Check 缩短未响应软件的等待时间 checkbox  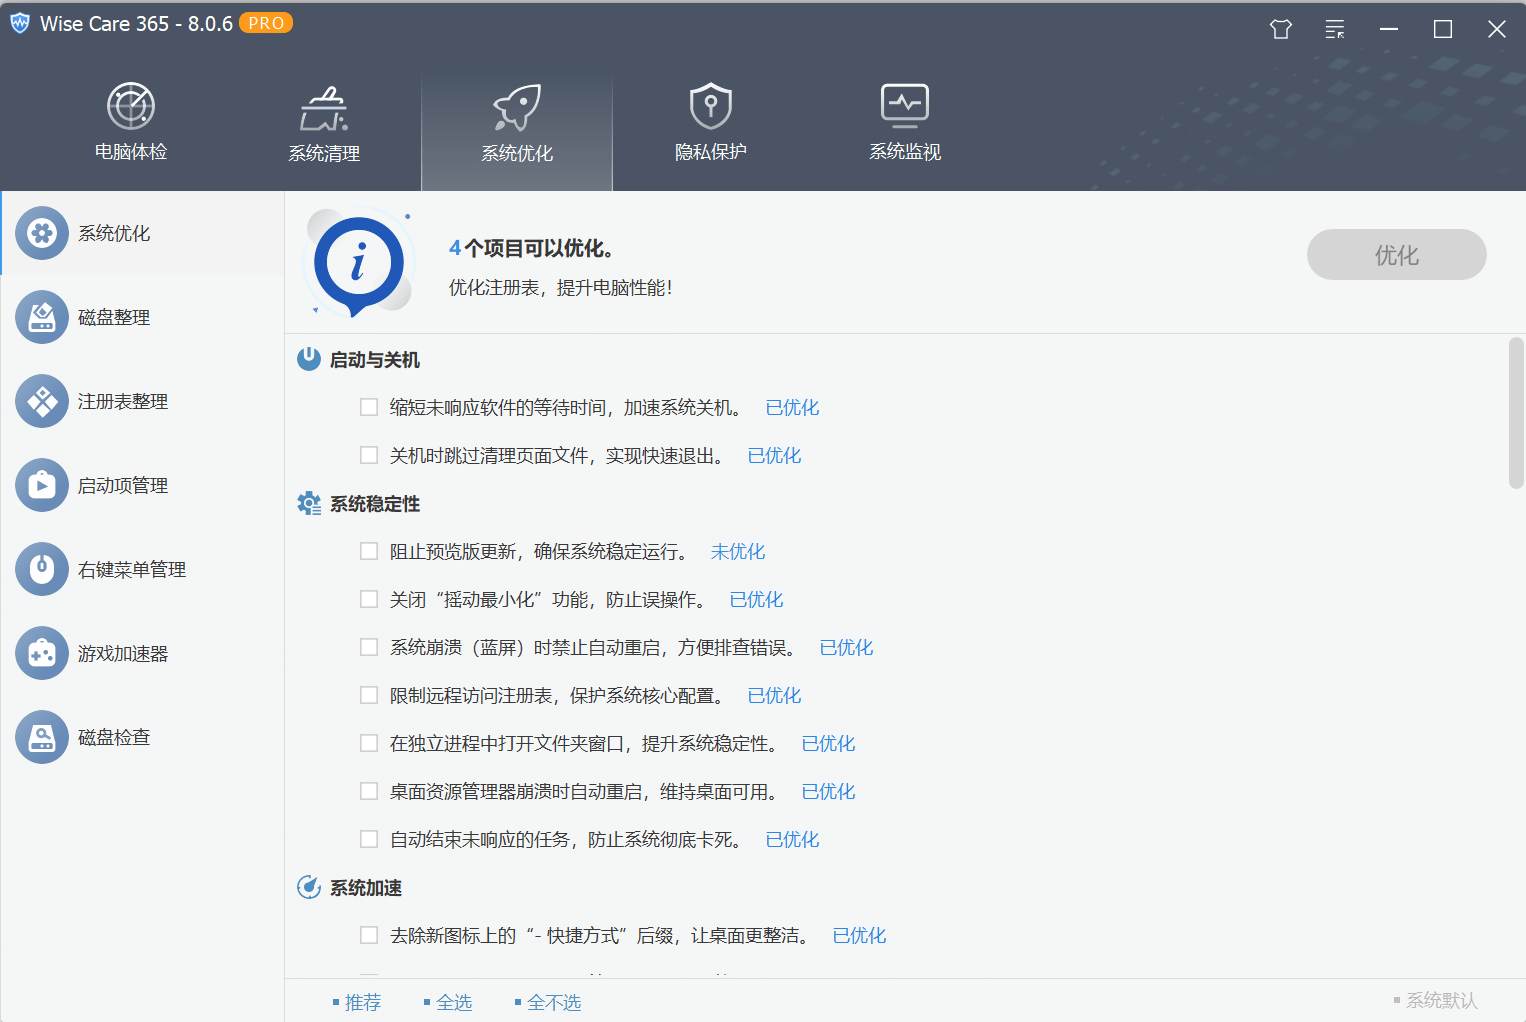point(369,407)
